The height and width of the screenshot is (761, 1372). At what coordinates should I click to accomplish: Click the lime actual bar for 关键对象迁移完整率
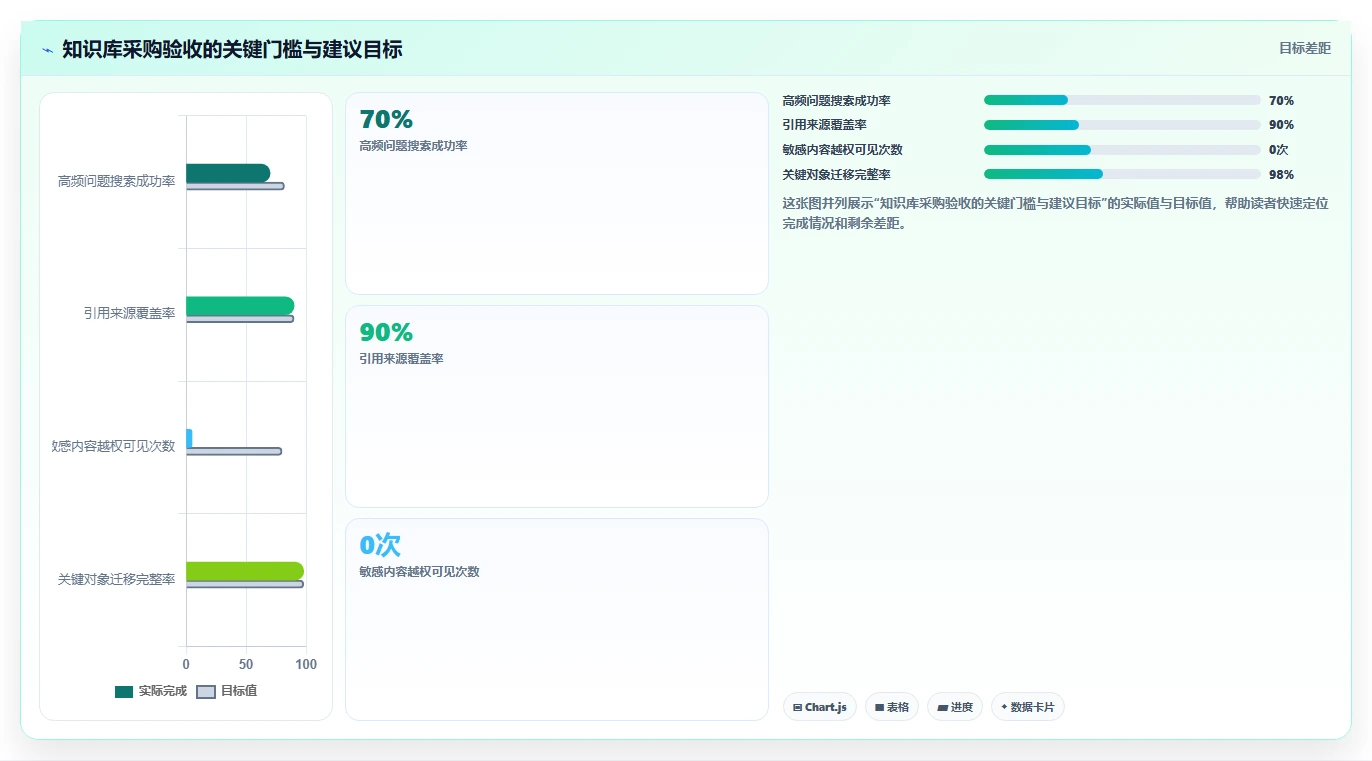pyautogui.click(x=245, y=571)
